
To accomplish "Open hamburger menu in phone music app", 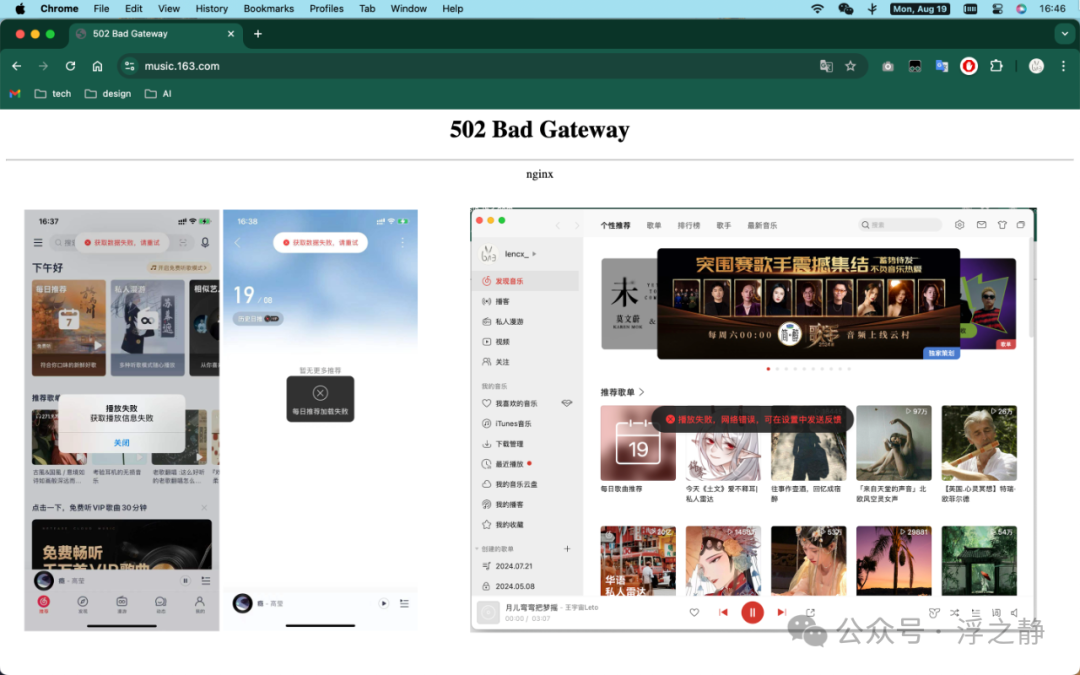I will (38, 242).
